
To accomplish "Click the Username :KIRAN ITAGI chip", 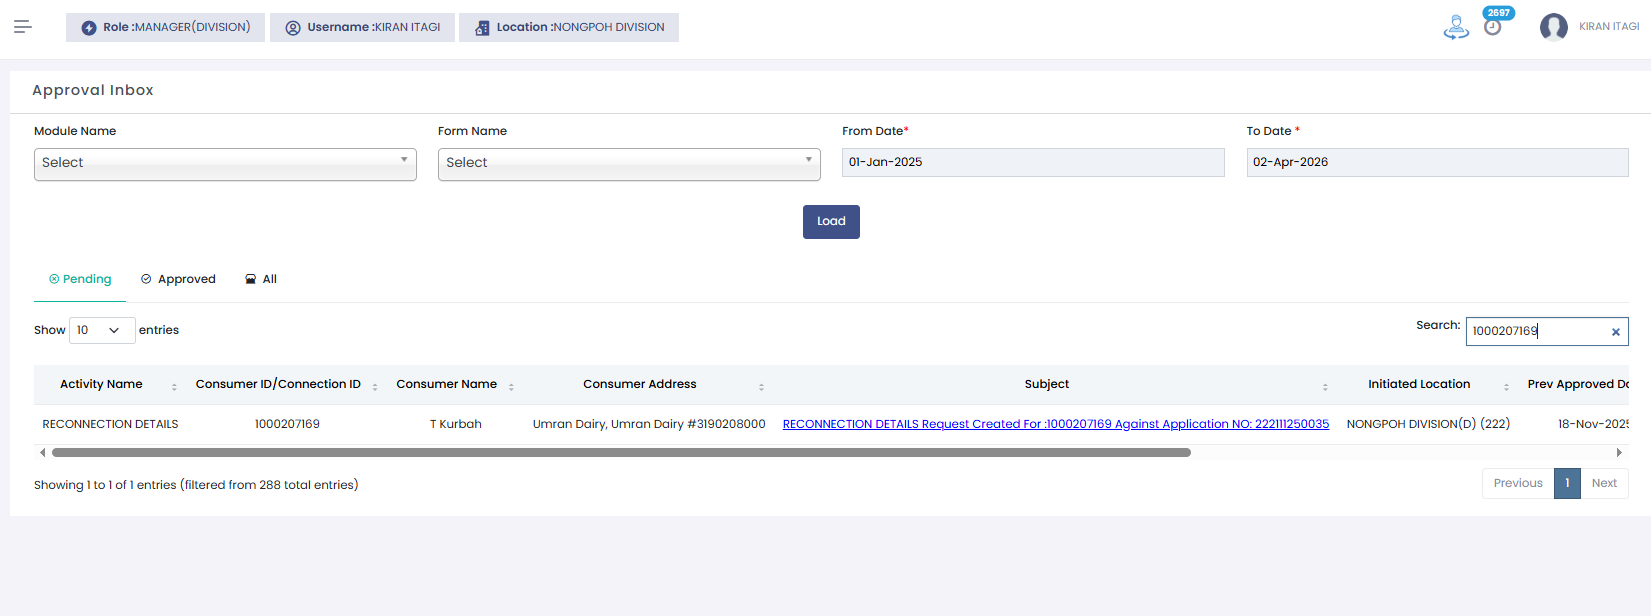I will pos(362,27).
